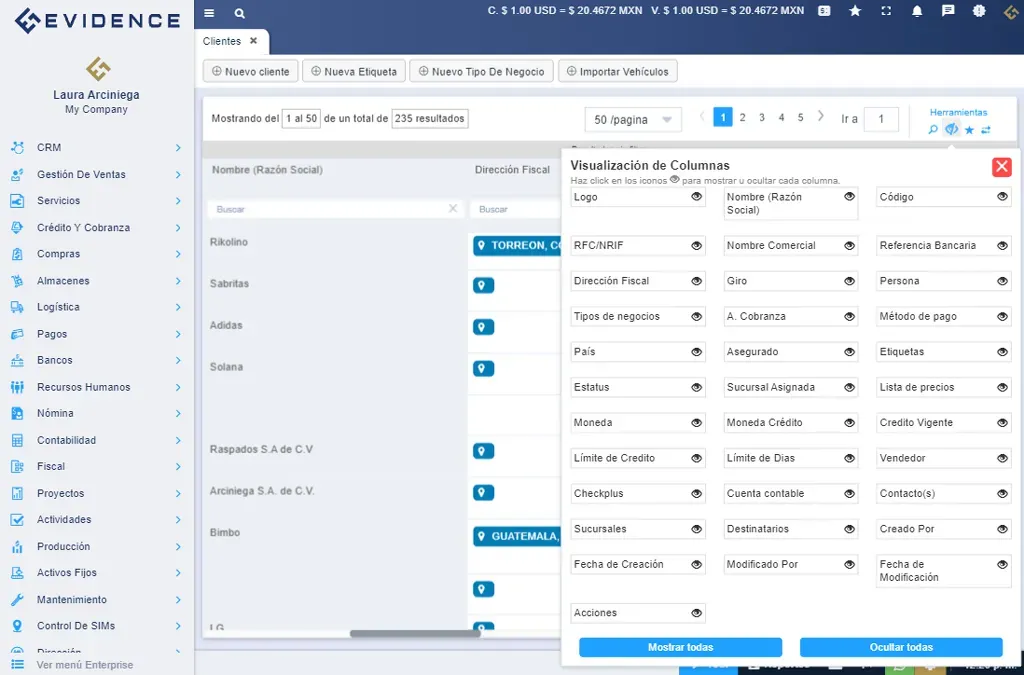The image size is (1024, 675).
Task: Open the notifications bell icon
Action: [918, 12]
